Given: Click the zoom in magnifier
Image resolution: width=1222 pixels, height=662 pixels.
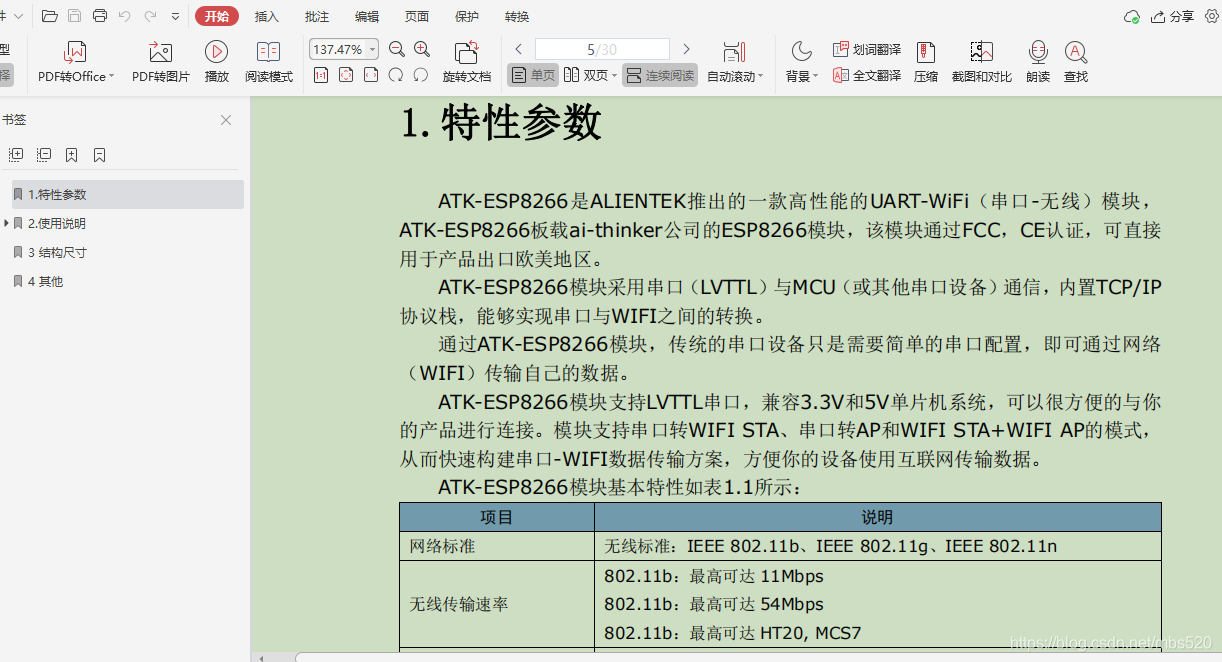Looking at the screenshot, I should click(x=422, y=49).
